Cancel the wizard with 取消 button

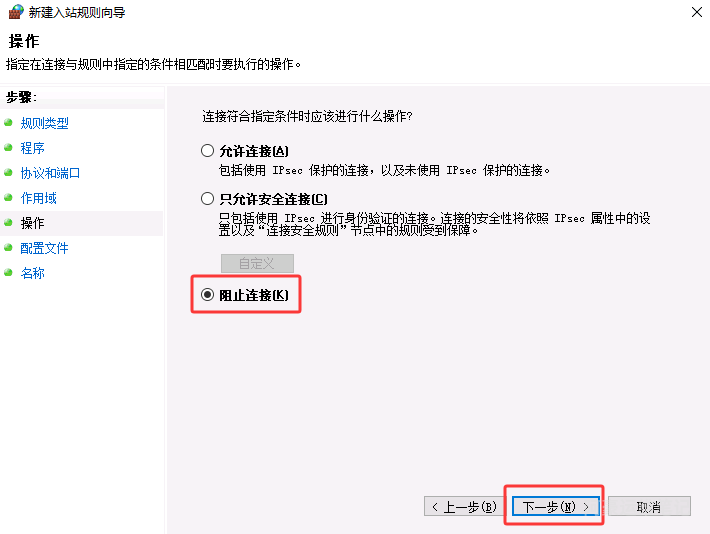tap(649, 506)
